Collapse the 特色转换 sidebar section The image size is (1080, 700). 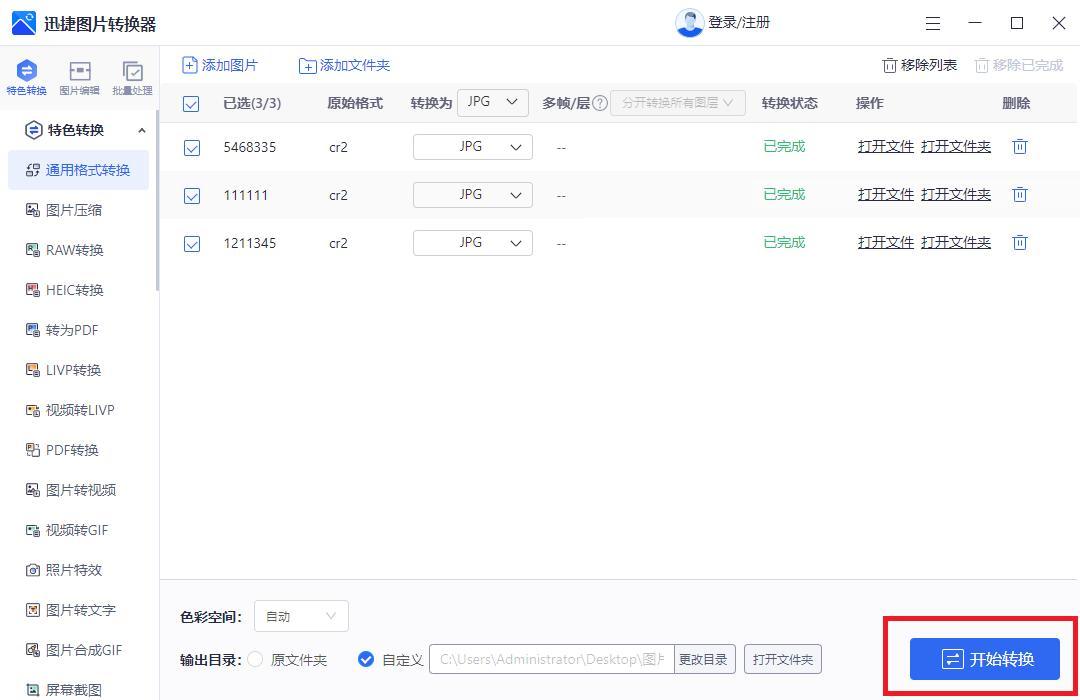[141, 130]
